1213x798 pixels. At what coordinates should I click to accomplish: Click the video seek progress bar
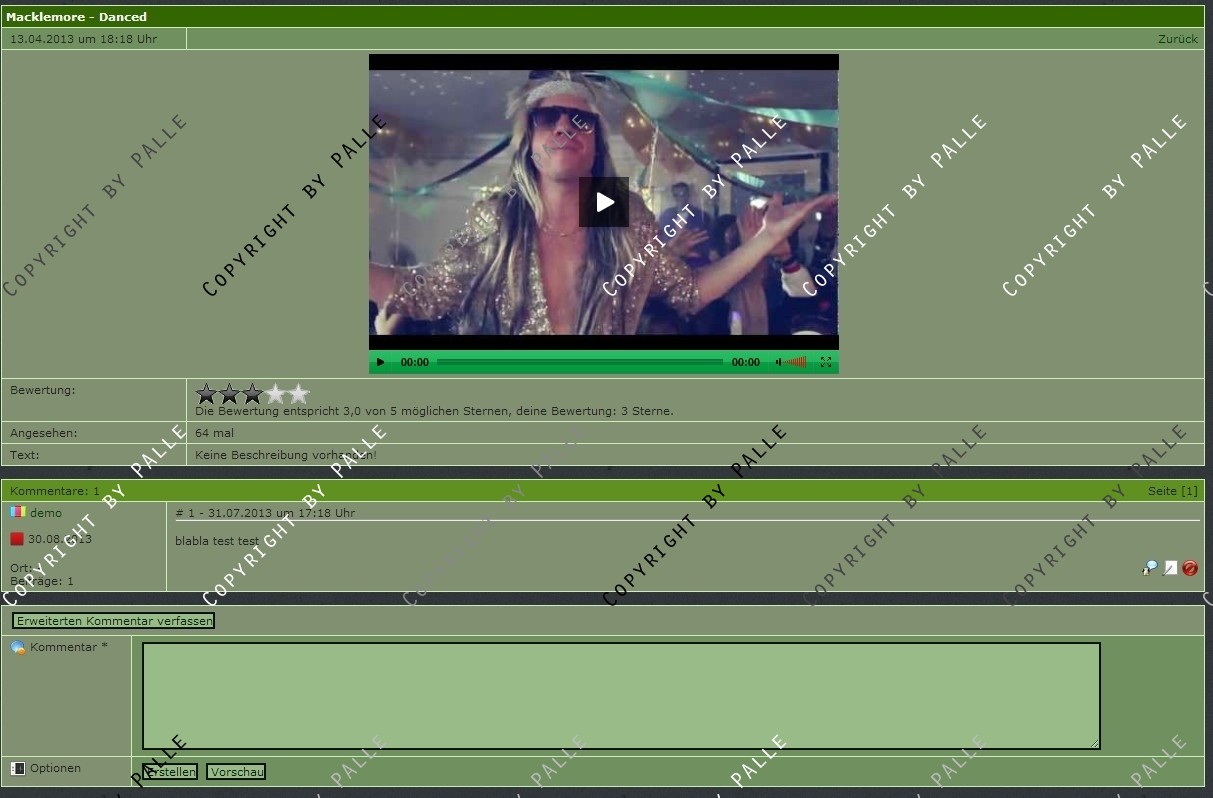[580, 362]
